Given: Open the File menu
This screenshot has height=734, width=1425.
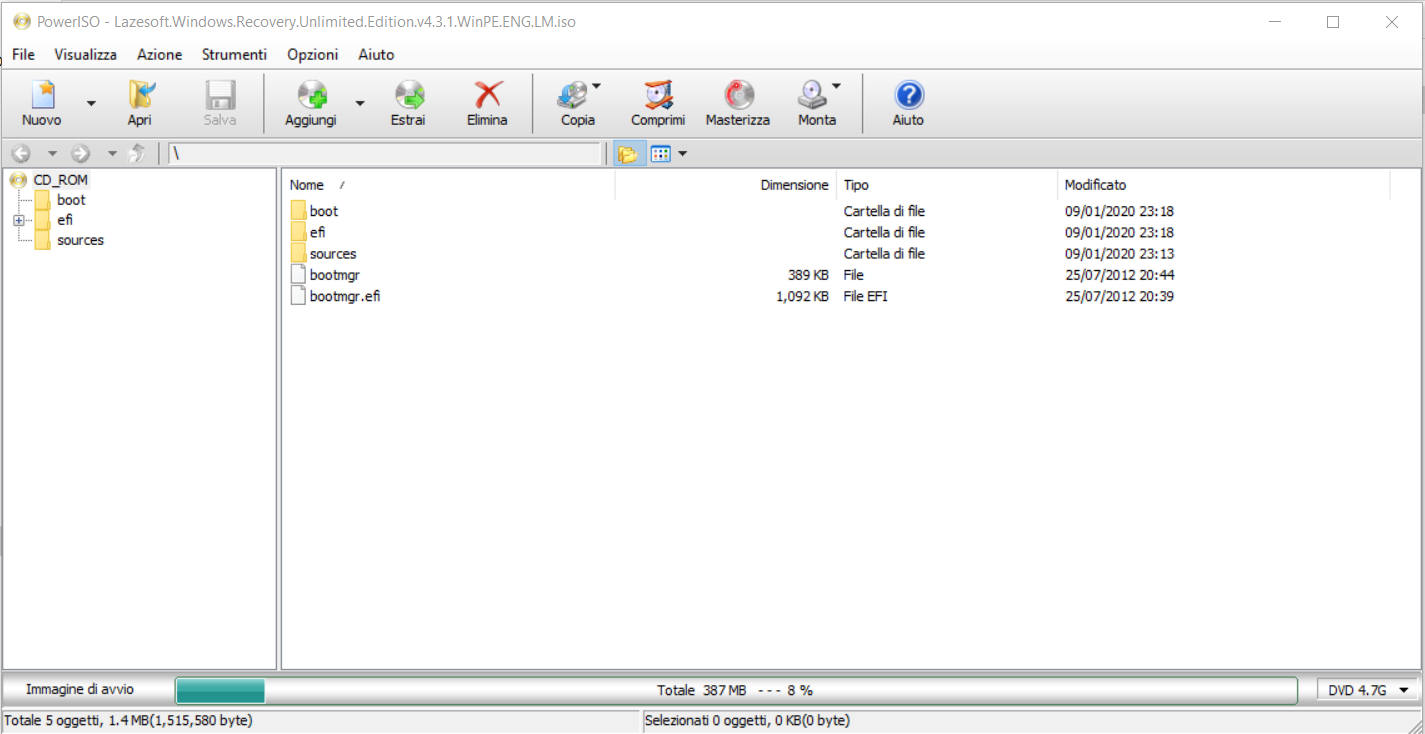Looking at the screenshot, I should click(x=23, y=54).
